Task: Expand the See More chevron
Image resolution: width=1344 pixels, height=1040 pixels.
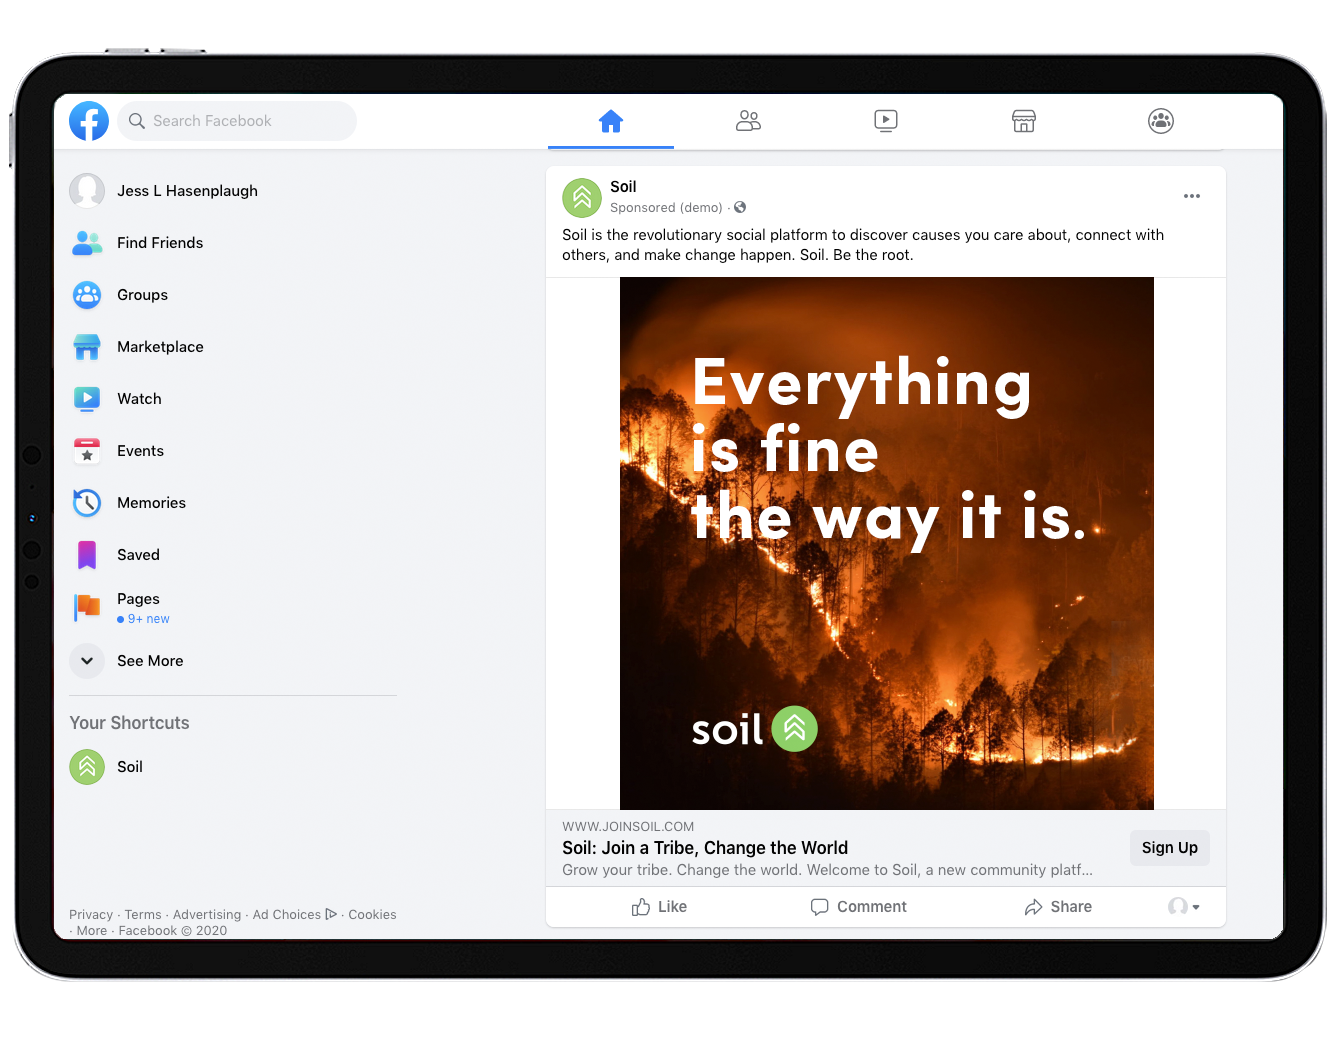Action: pos(87,661)
